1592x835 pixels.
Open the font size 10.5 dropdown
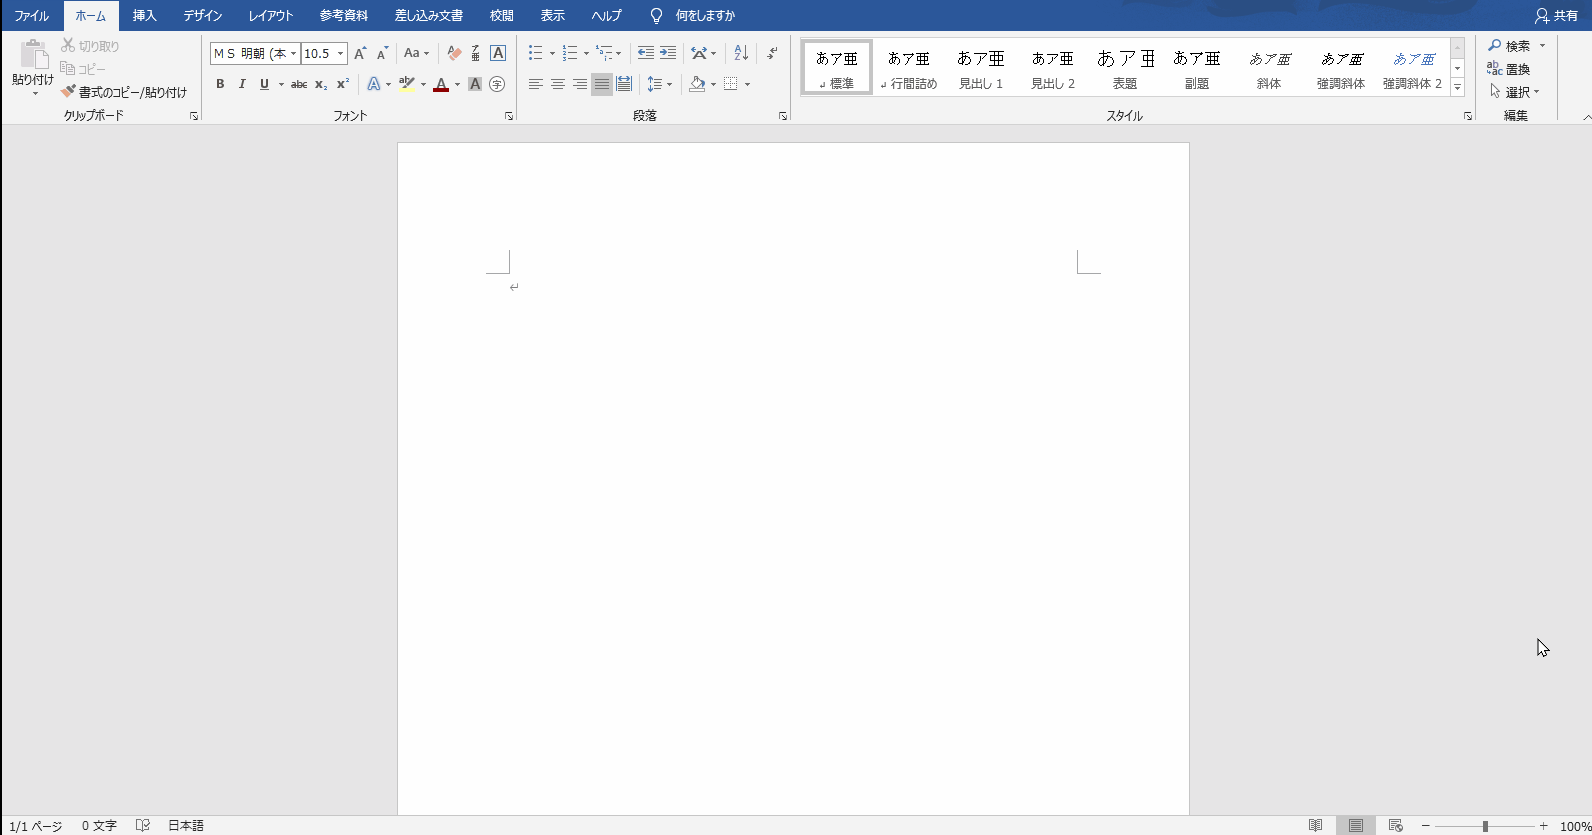[x=340, y=54]
